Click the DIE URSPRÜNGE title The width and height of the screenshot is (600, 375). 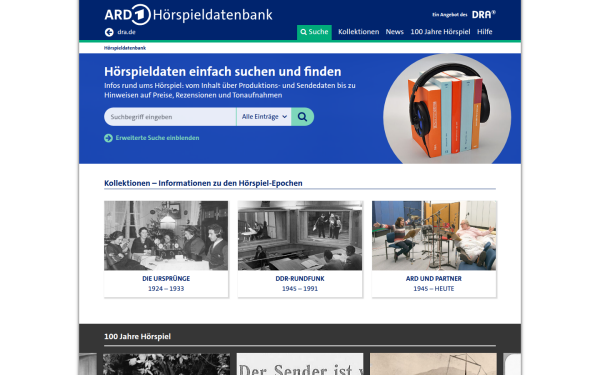coord(166,279)
